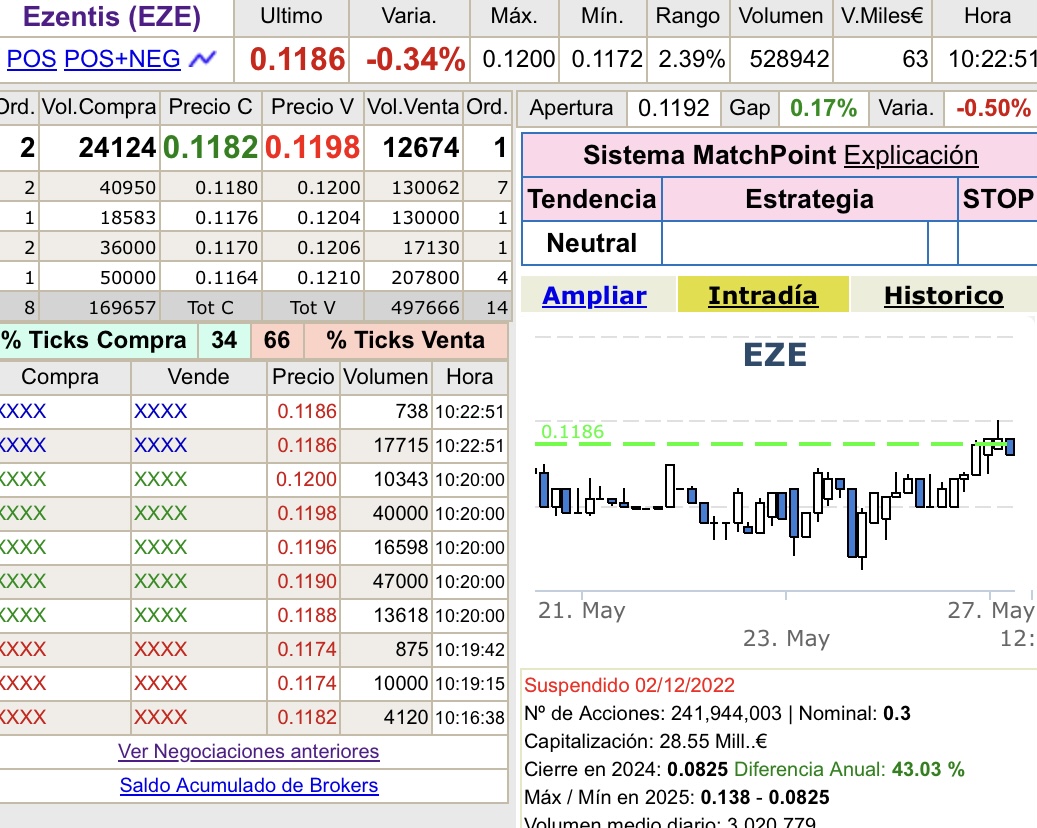The width and height of the screenshot is (1037, 828).
Task: Switch to the Intradía chart tab
Action: tap(763, 296)
